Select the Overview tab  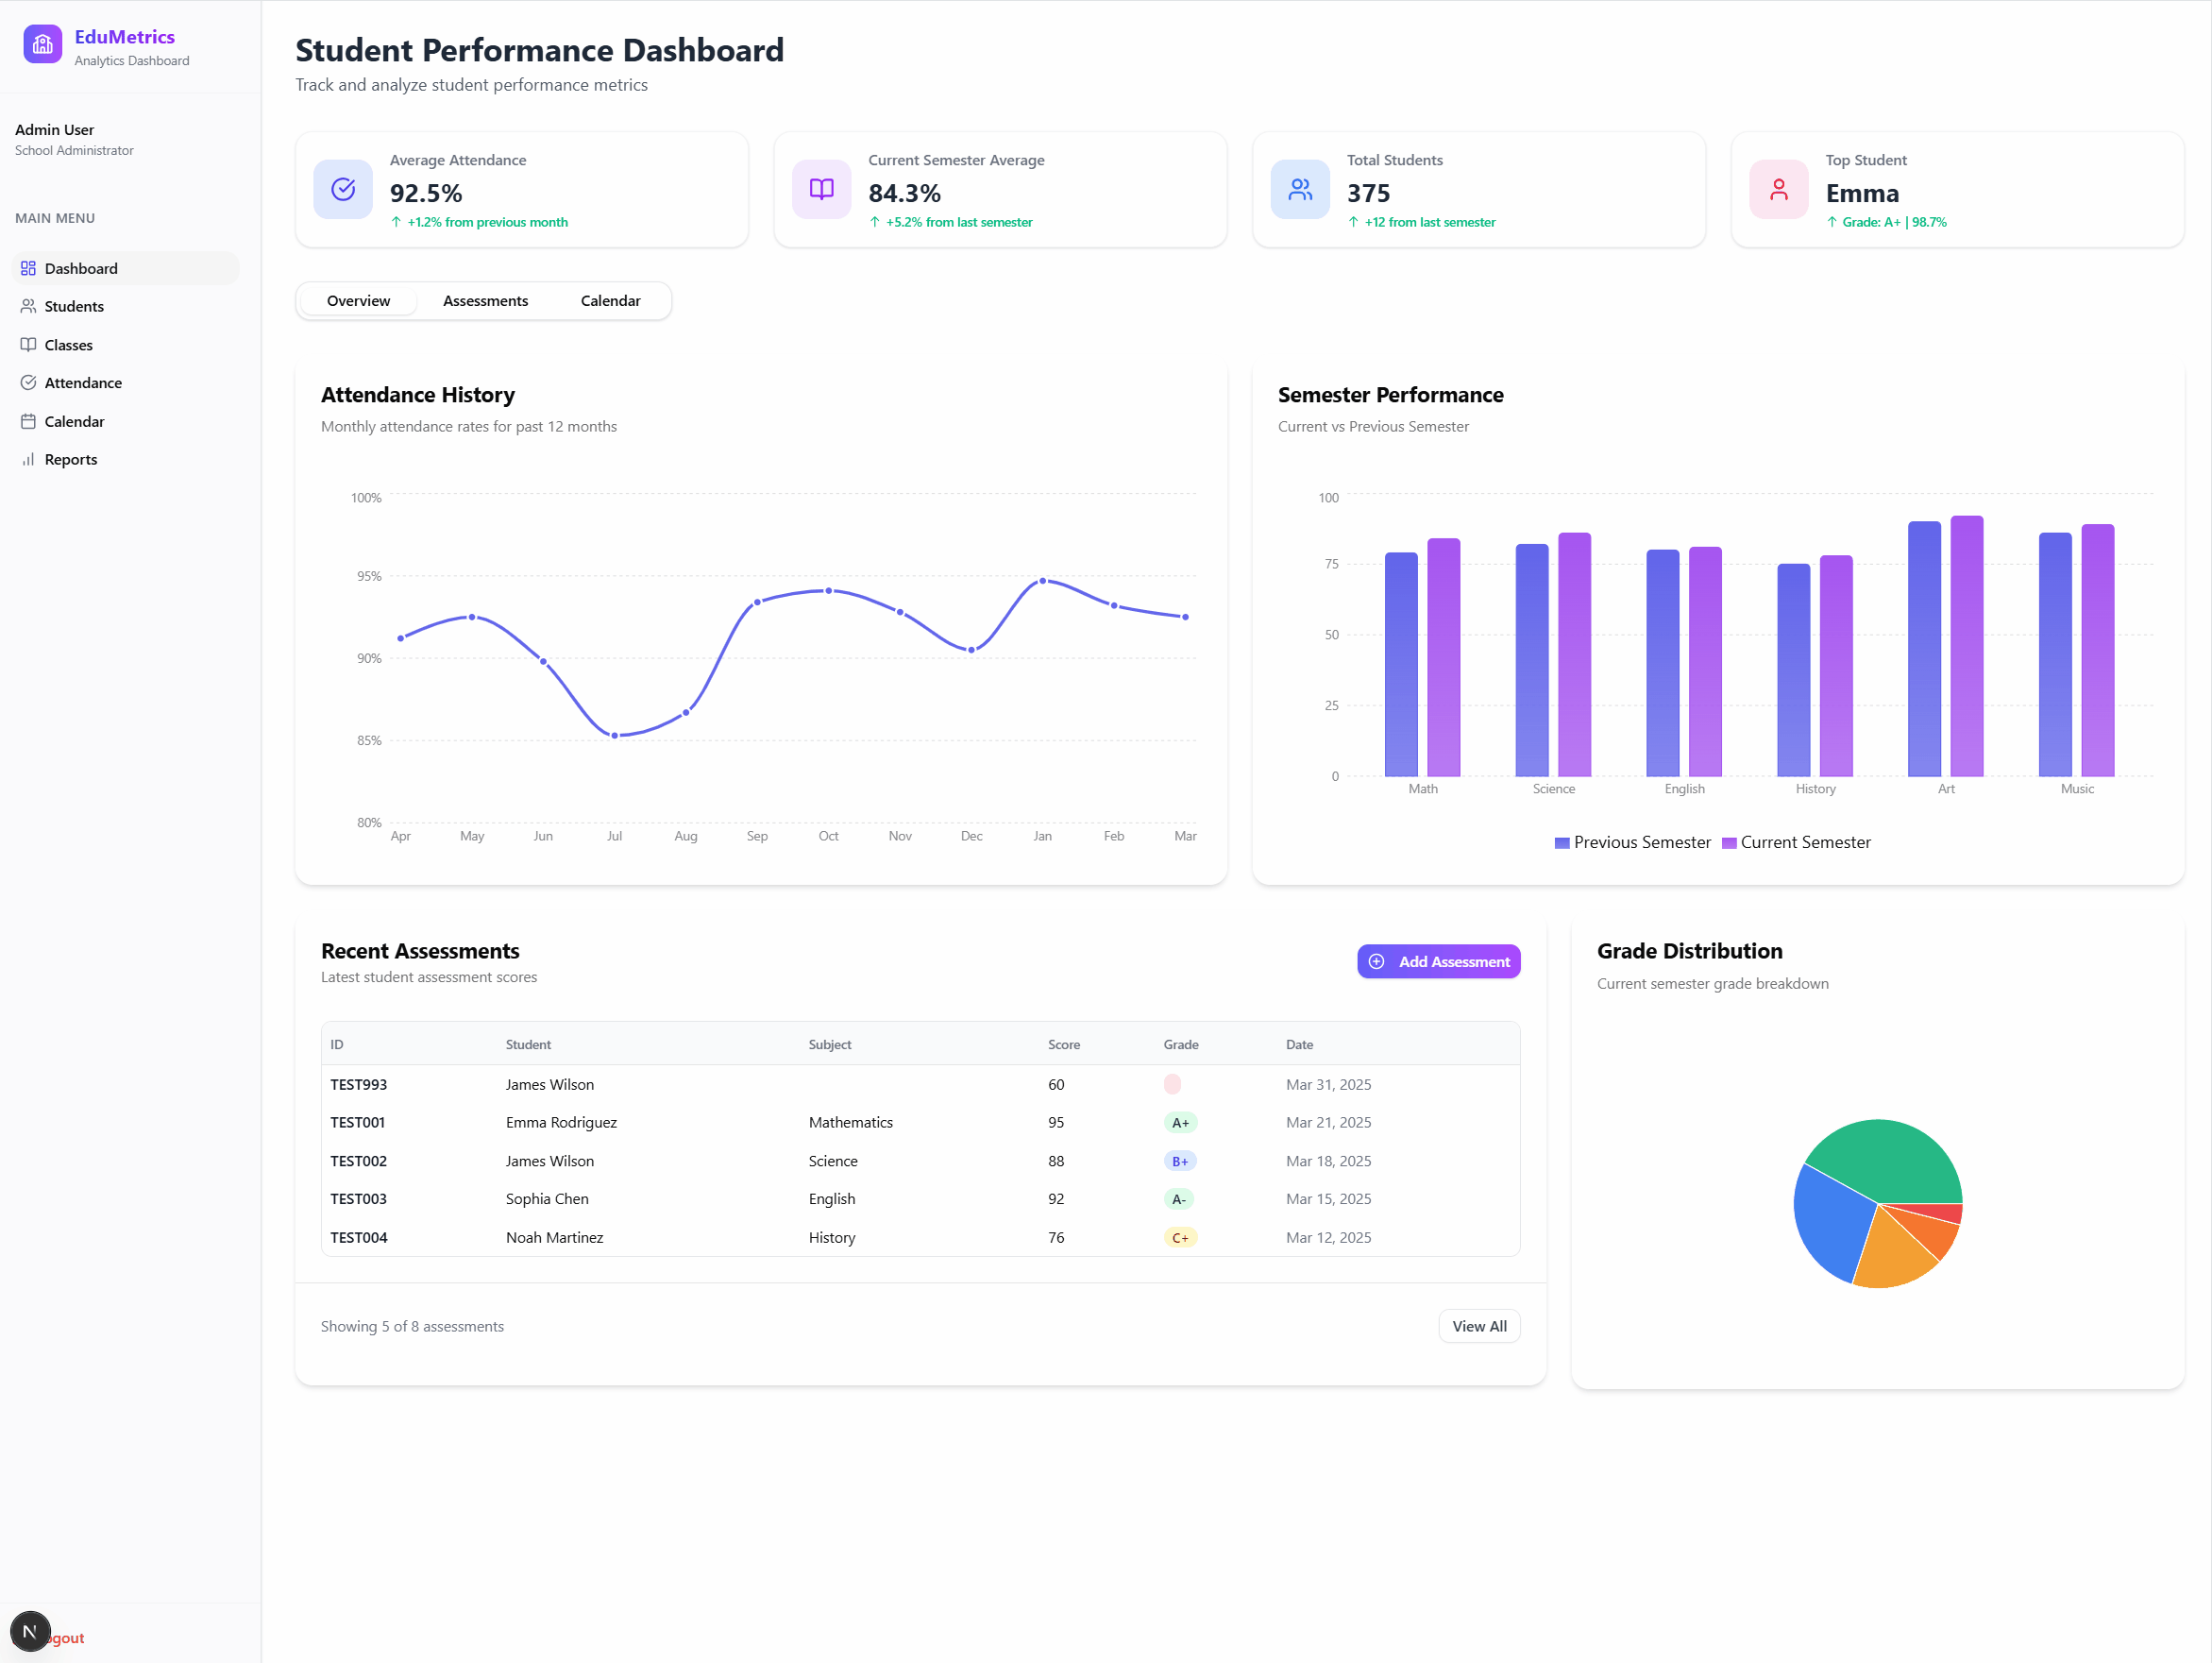tap(358, 301)
